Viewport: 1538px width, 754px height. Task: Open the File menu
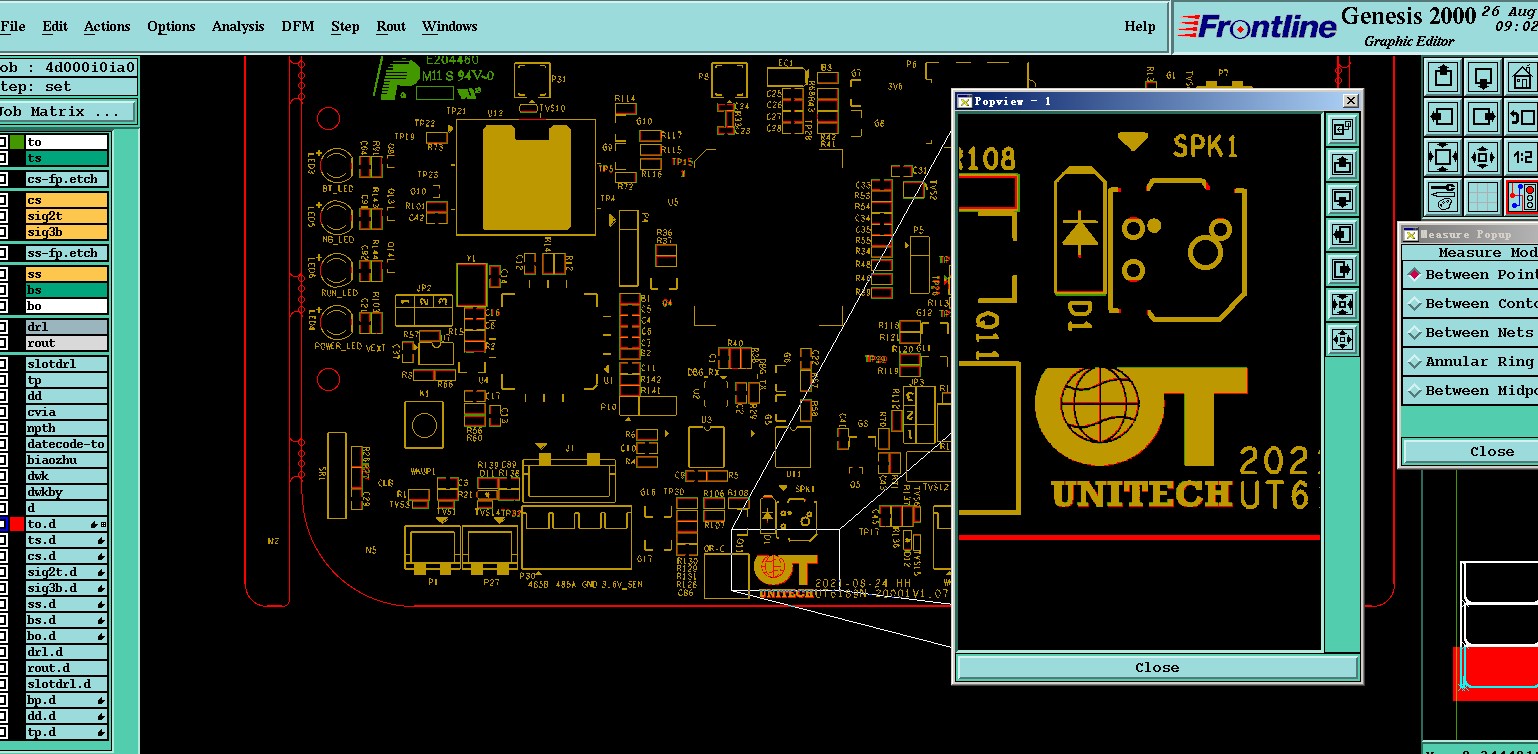point(13,27)
